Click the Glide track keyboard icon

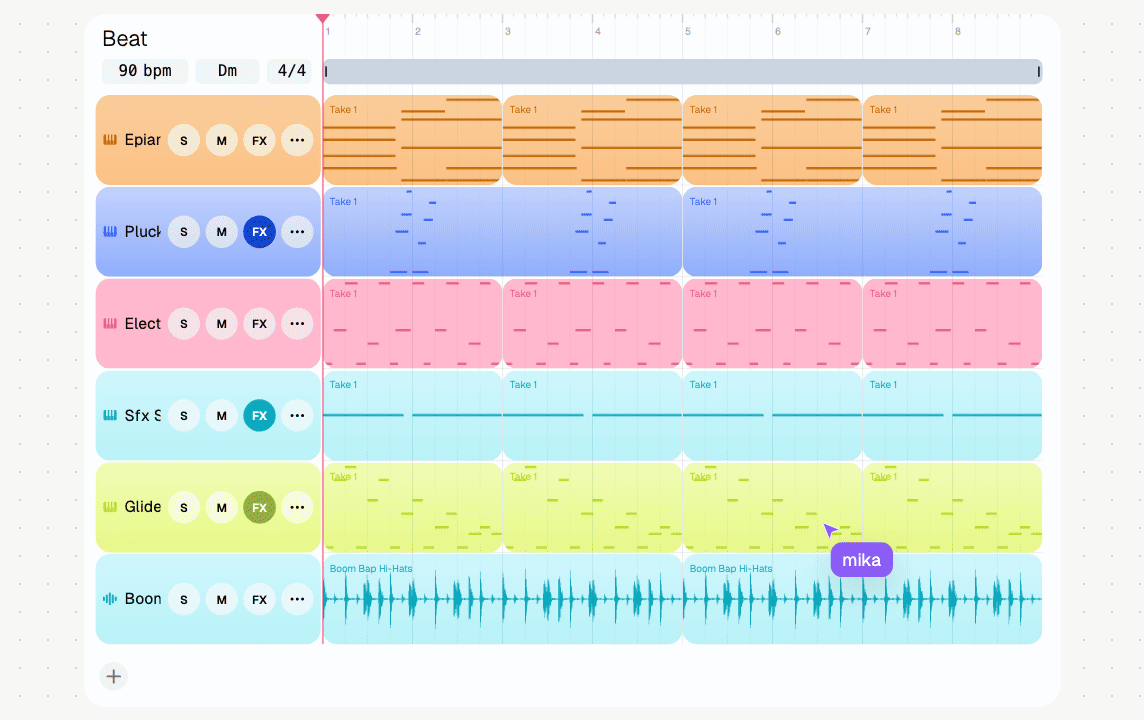point(110,507)
